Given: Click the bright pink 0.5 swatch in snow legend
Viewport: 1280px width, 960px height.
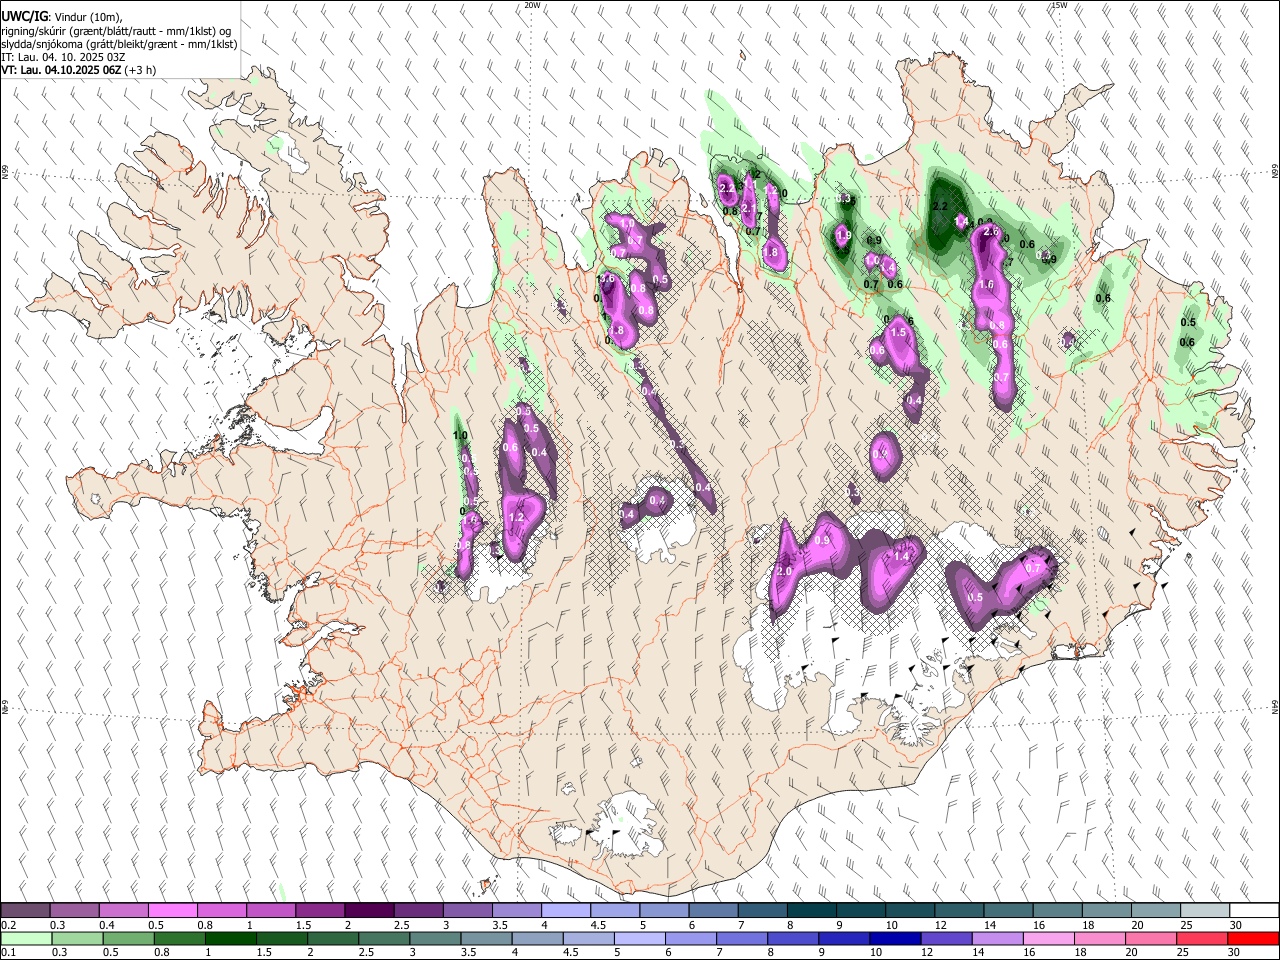Looking at the screenshot, I should [172, 911].
